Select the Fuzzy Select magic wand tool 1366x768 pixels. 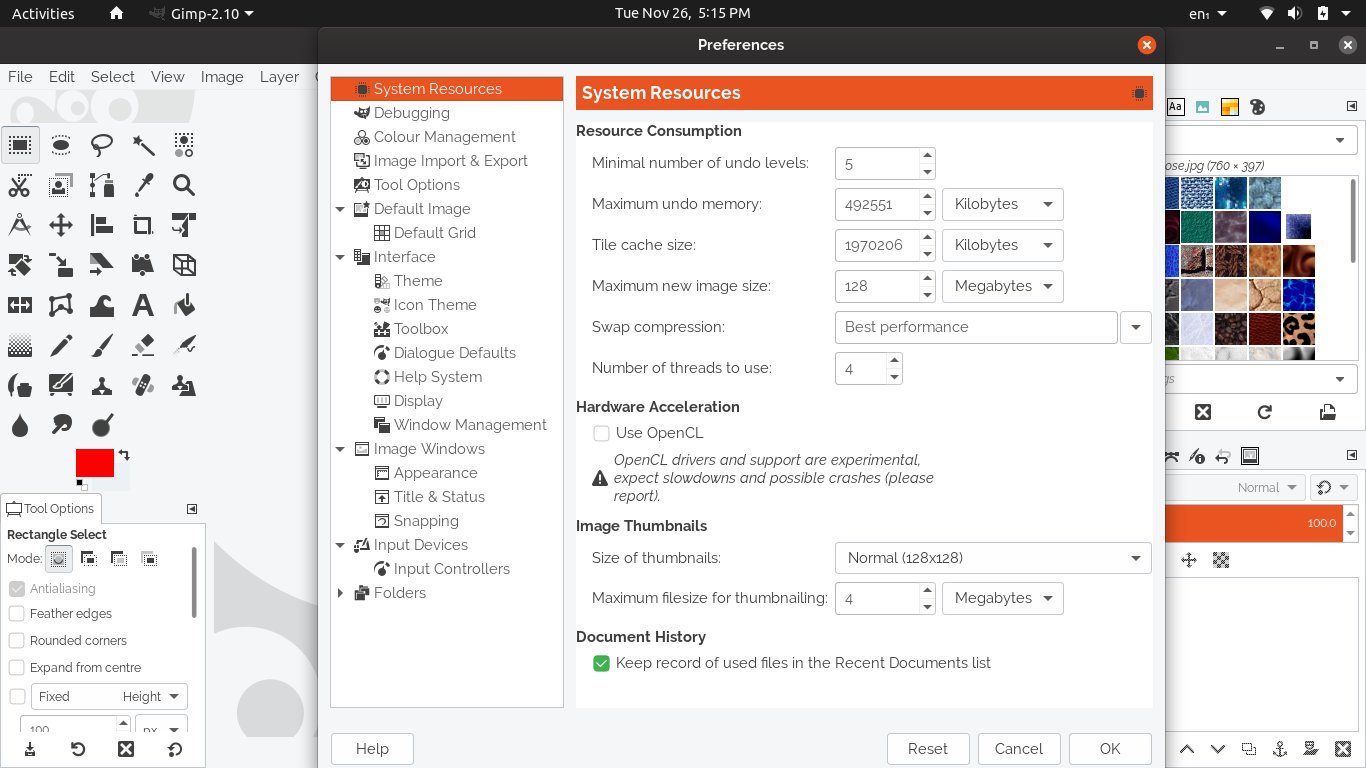tap(143, 145)
